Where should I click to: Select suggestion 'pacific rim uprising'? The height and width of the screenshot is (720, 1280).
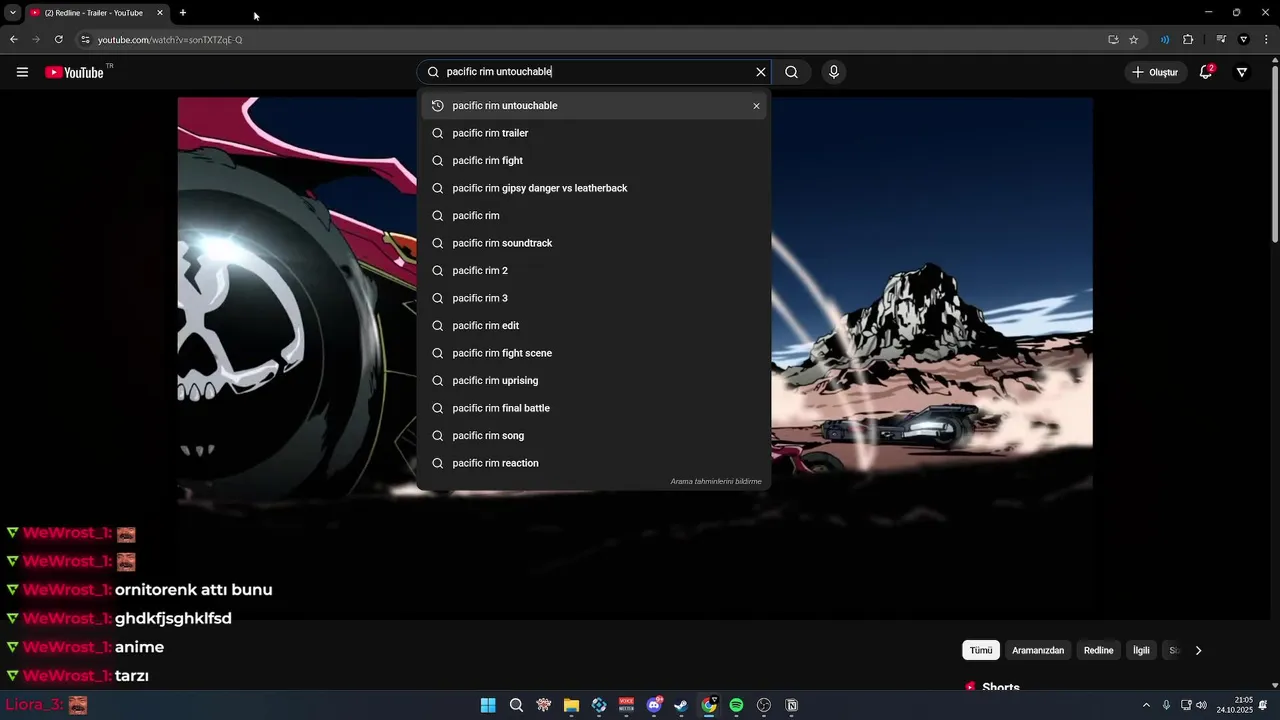(x=594, y=381)
